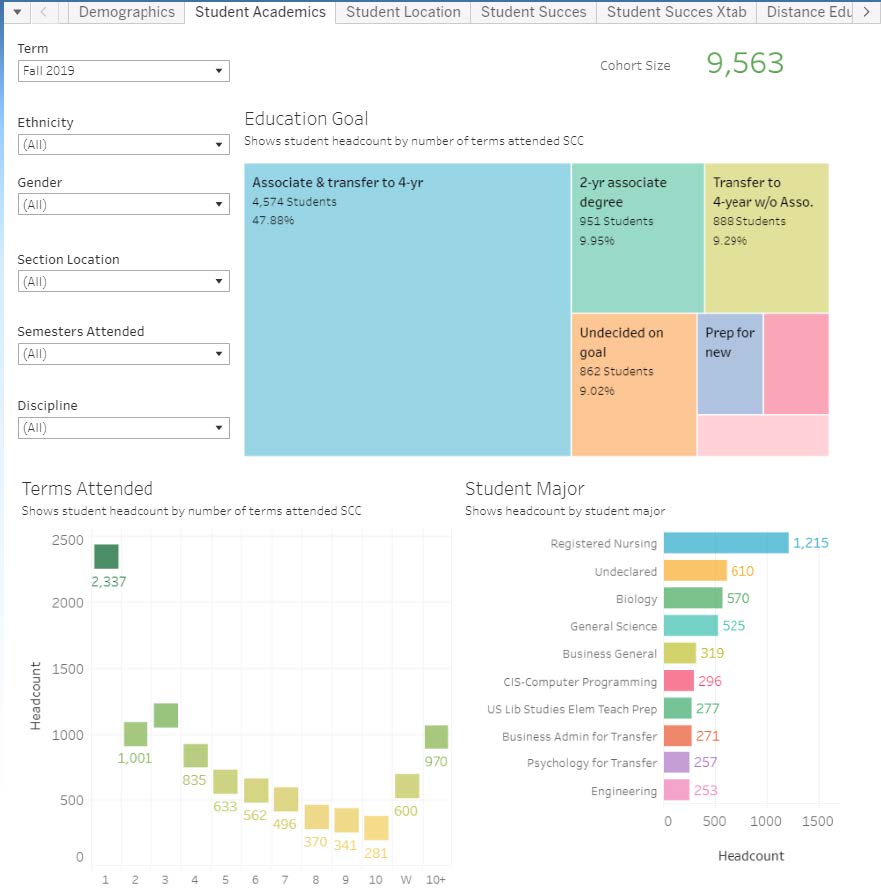Click the vertical Headcount axis title
The image size is (881, 896).
click(x=35, y=696)
